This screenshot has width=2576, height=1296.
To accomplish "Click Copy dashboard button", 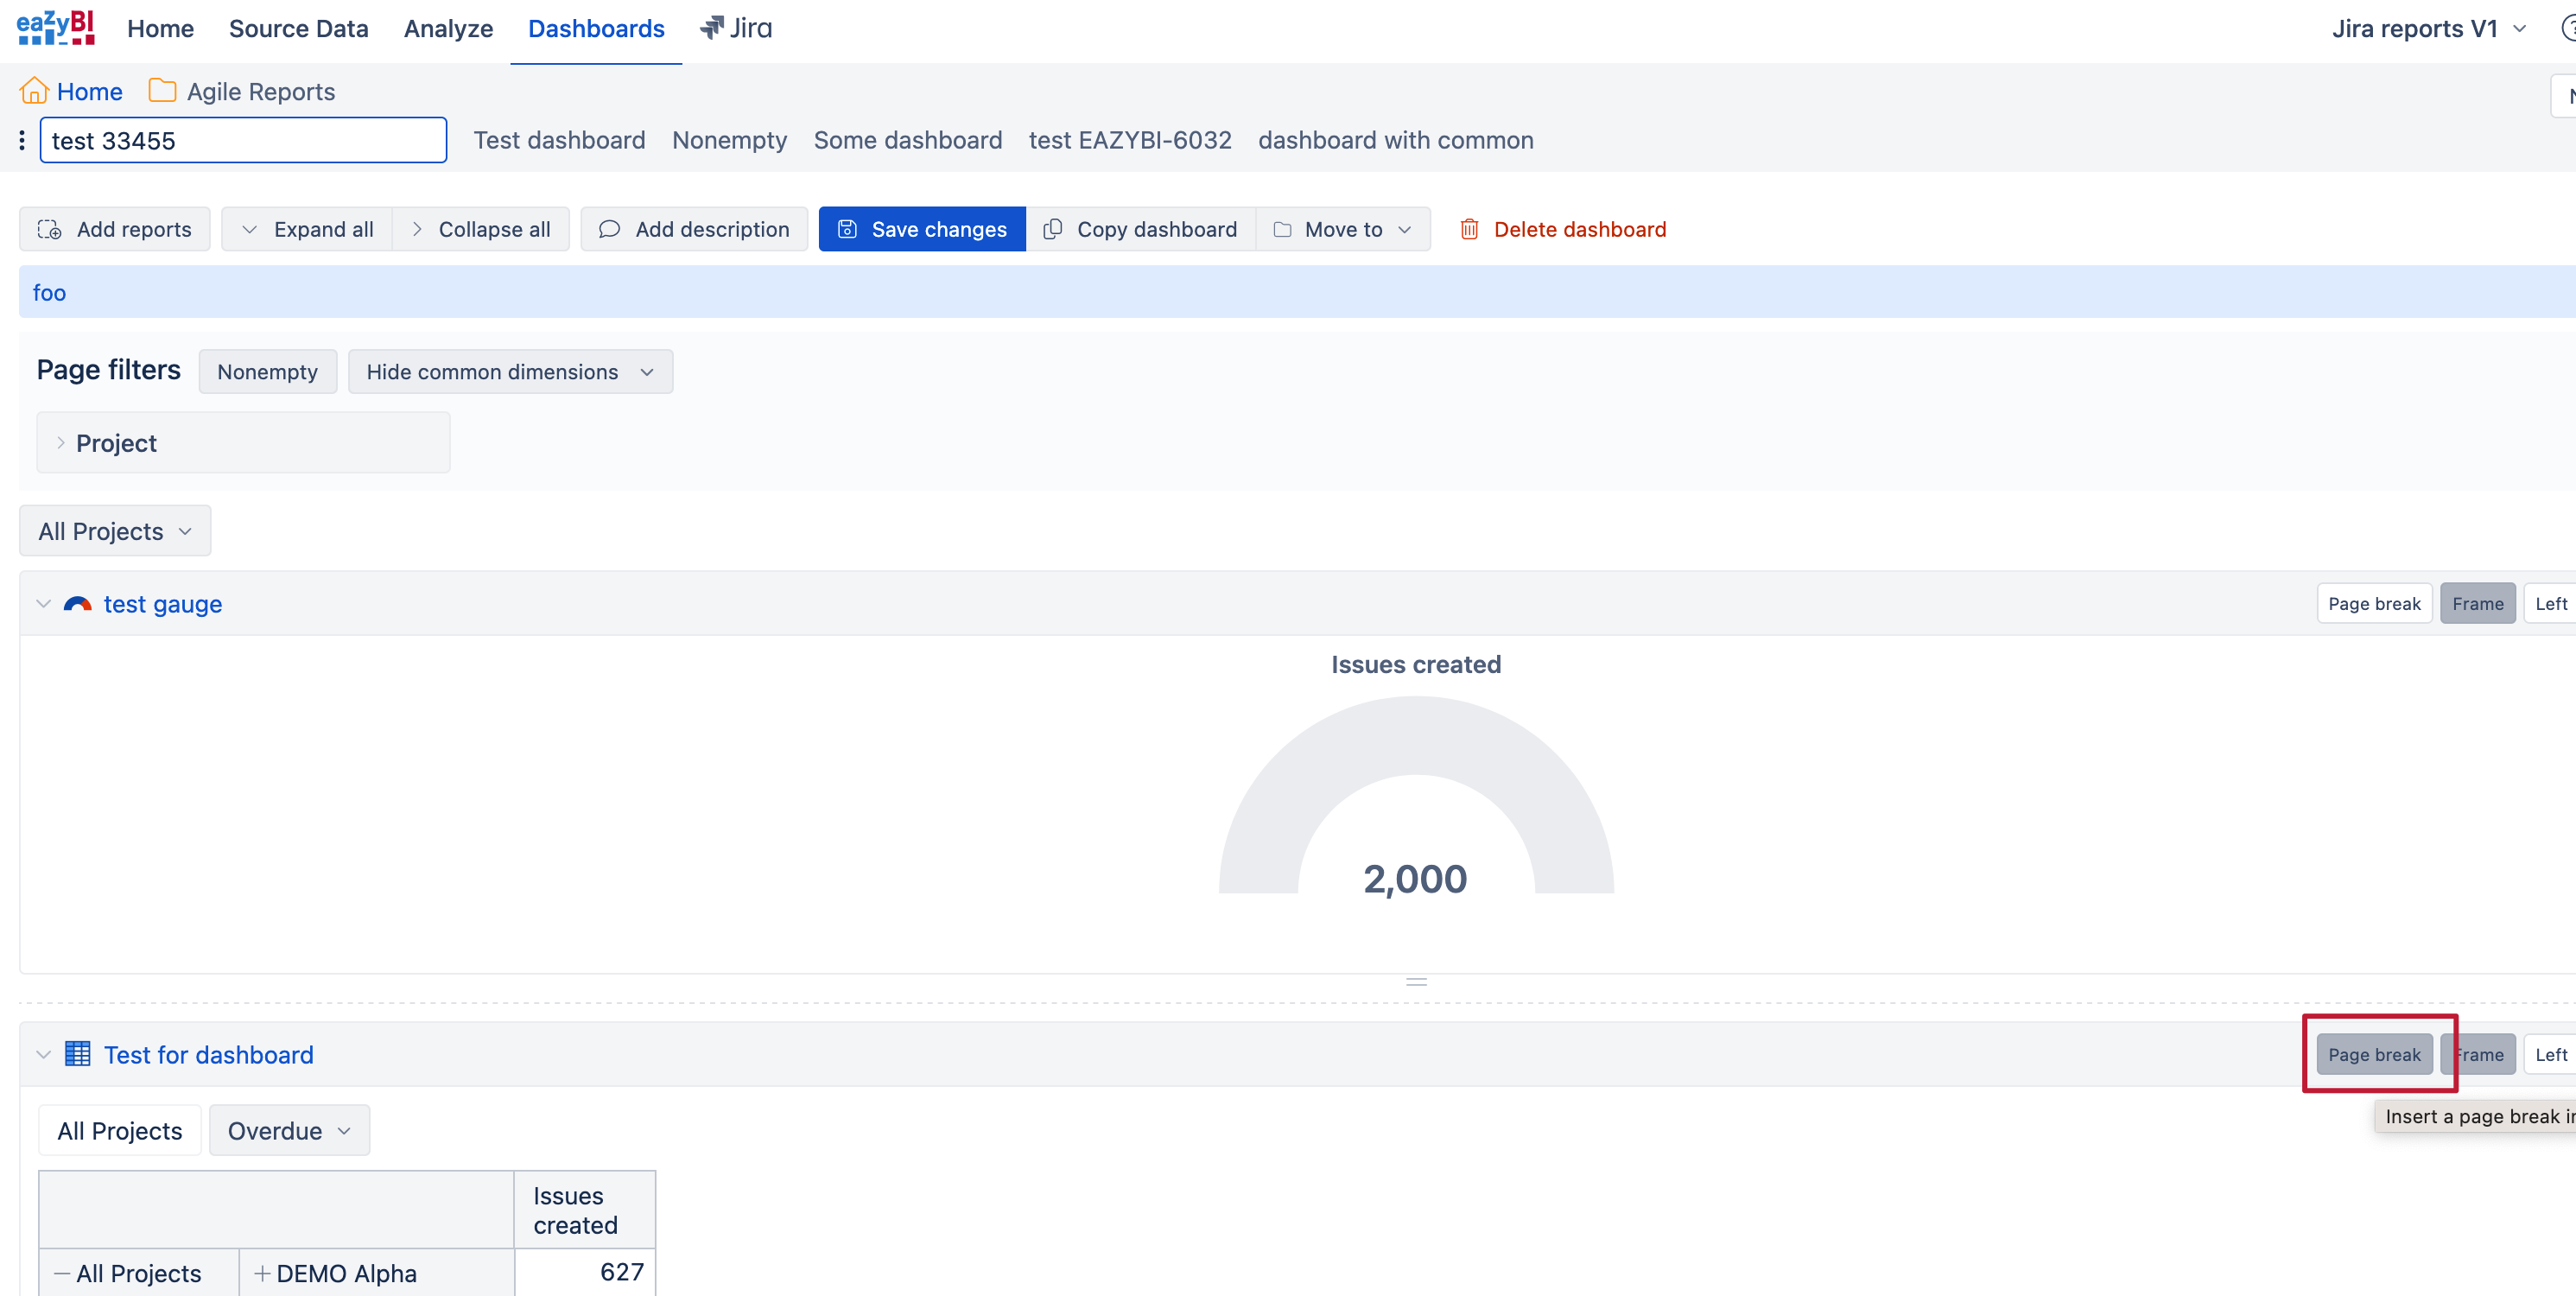I will (x=1141, y=229).
